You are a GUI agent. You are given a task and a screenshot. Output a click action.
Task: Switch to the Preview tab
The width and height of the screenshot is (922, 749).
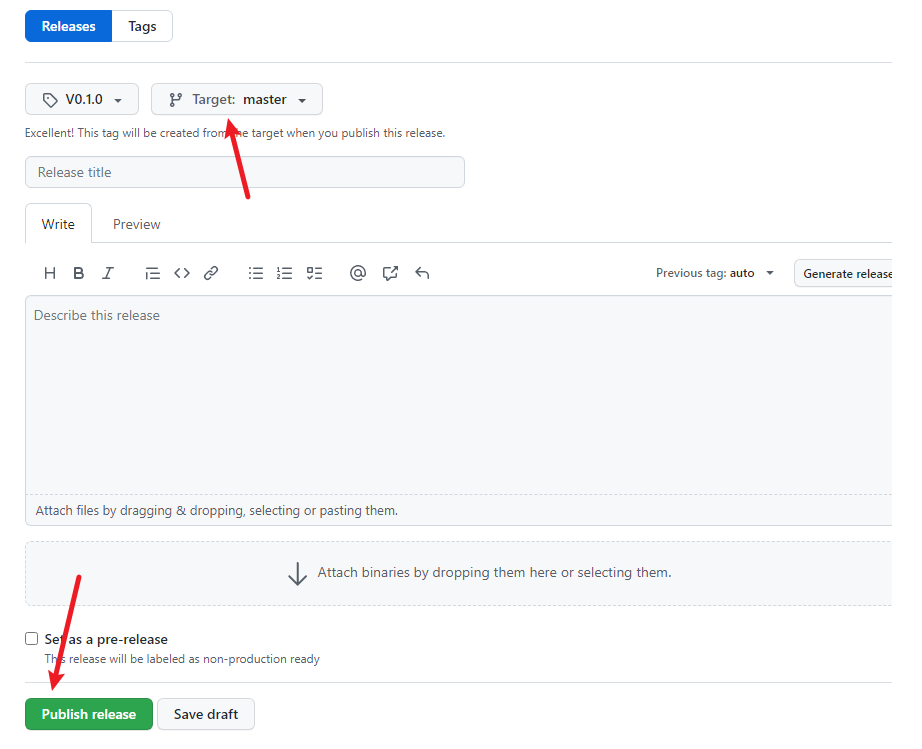pos(136,224)
